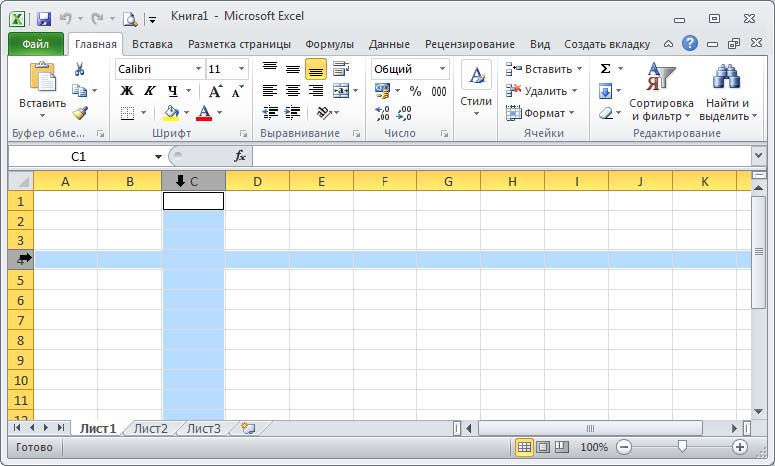This screenshot has width=775, height=466.
Task: Open the Name Box dropdown arrow
Action: tap(158, 157)
